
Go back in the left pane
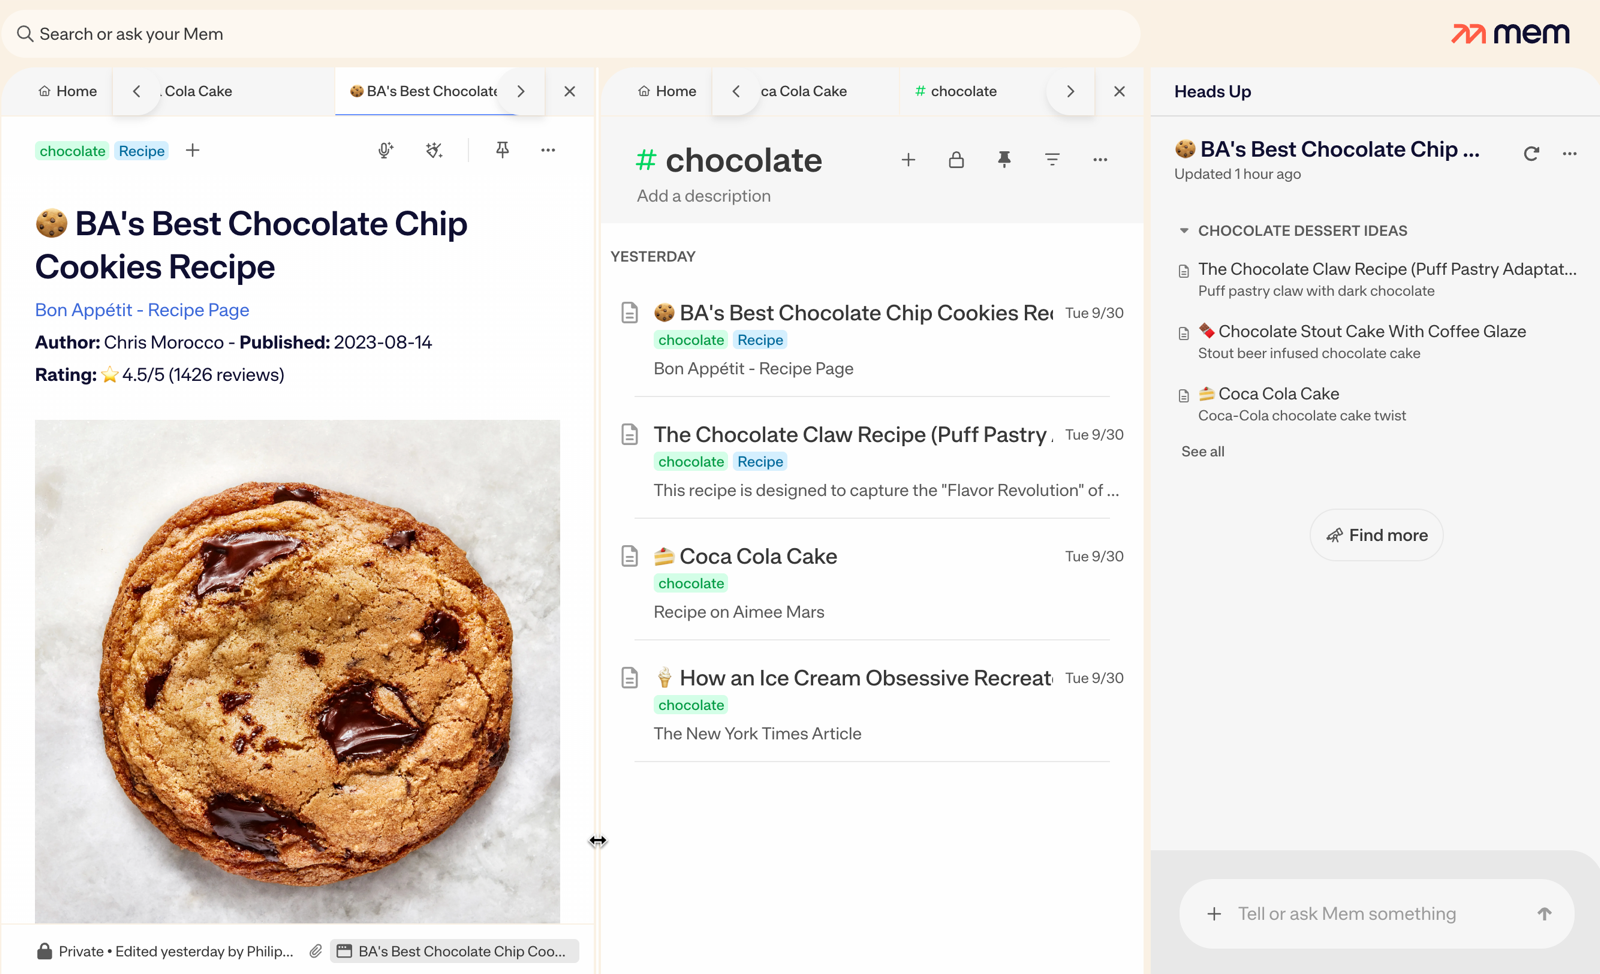coord(137,91)
